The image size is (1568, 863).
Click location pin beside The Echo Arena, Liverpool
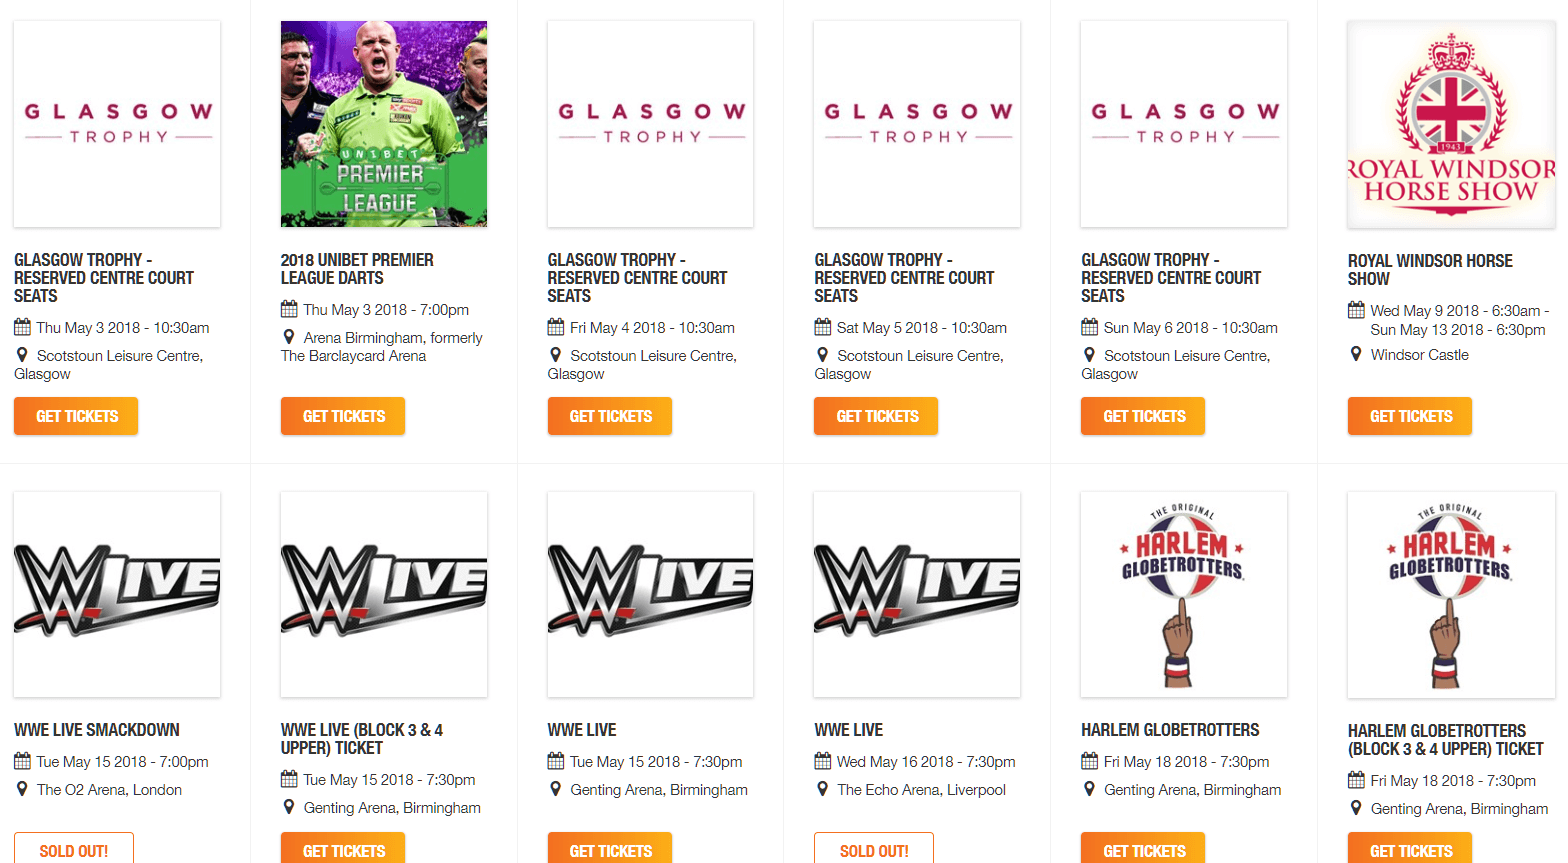coord(822,789)
